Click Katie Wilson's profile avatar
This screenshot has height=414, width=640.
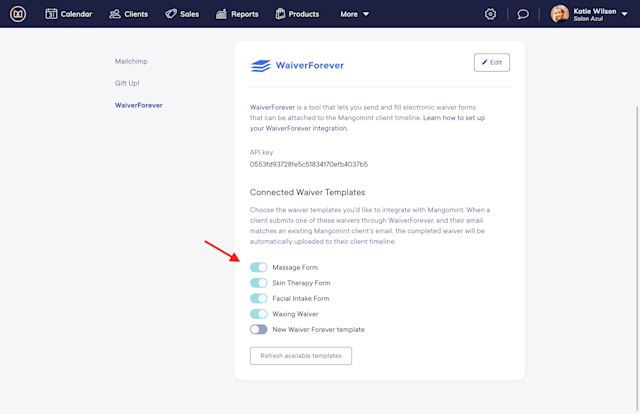560,14
